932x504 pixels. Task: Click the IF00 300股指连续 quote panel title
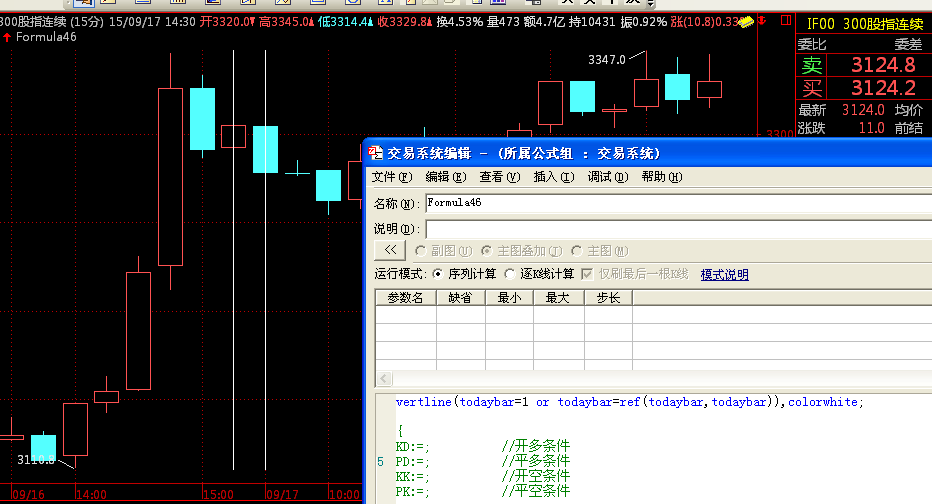coord(865,24)
